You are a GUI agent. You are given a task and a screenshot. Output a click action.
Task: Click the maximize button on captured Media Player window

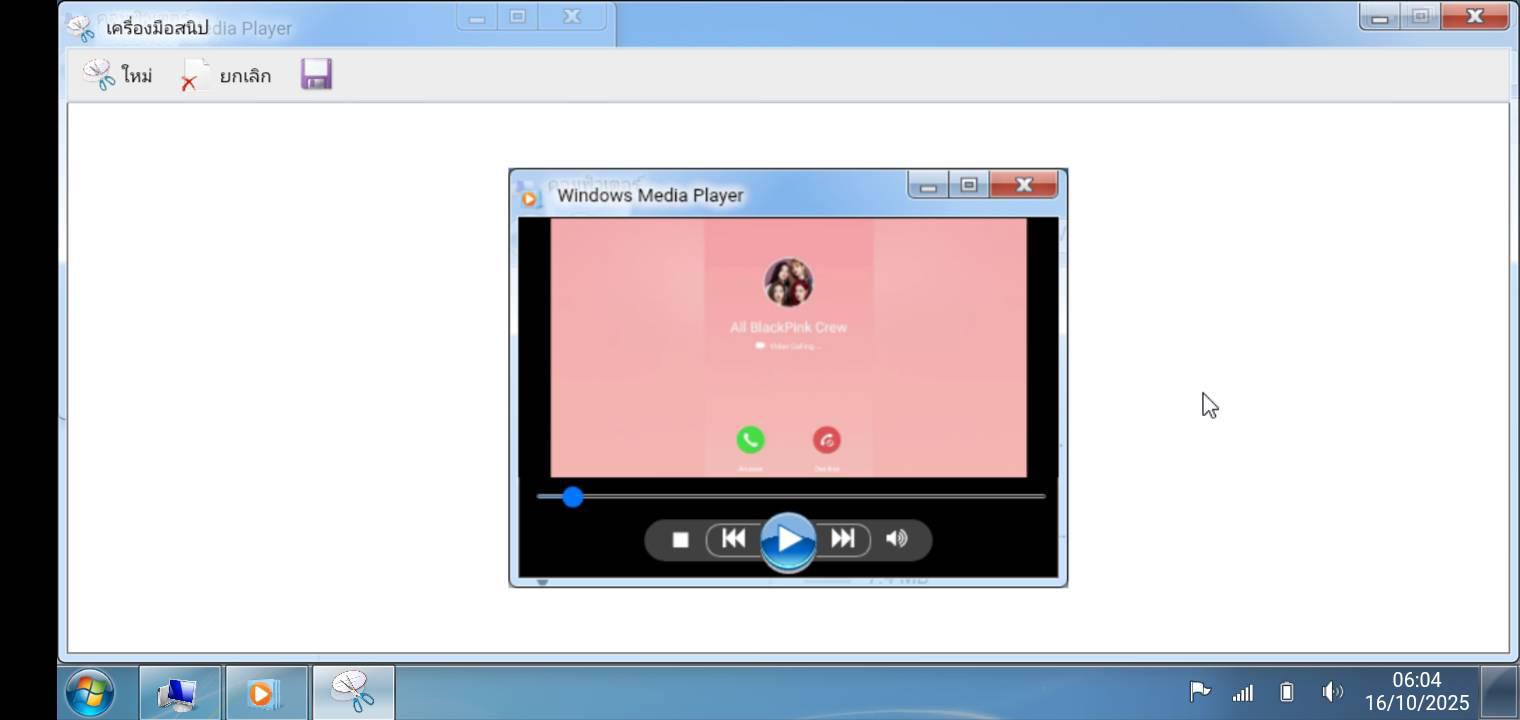[968, 184]
